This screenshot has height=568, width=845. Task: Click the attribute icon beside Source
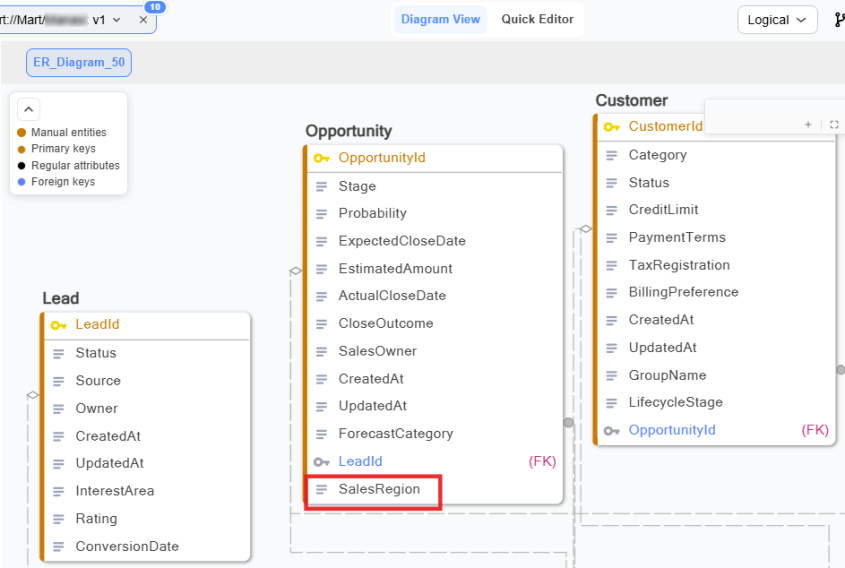click(x=58, y=381)
